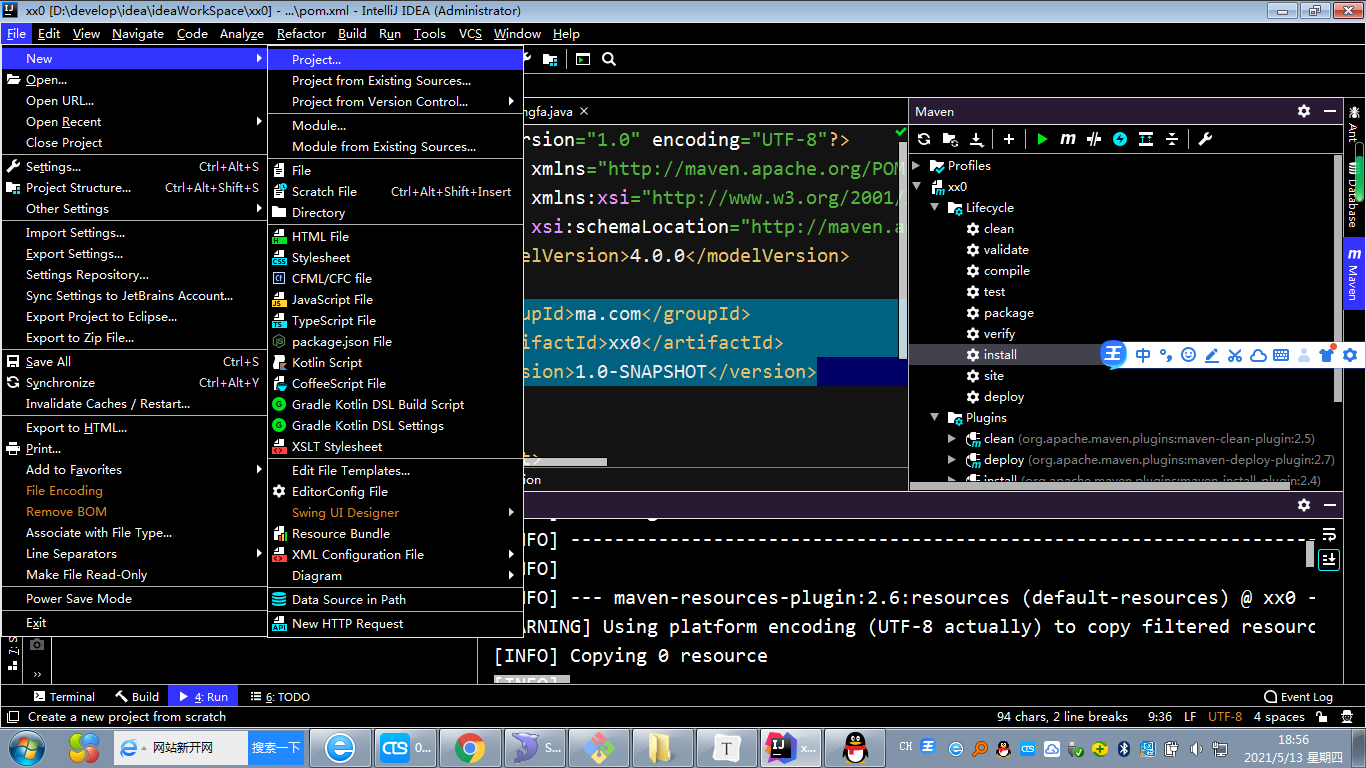Viewport: 1366px width, 768px height.
Task: Click the Windows Start button
Action: 25,747
